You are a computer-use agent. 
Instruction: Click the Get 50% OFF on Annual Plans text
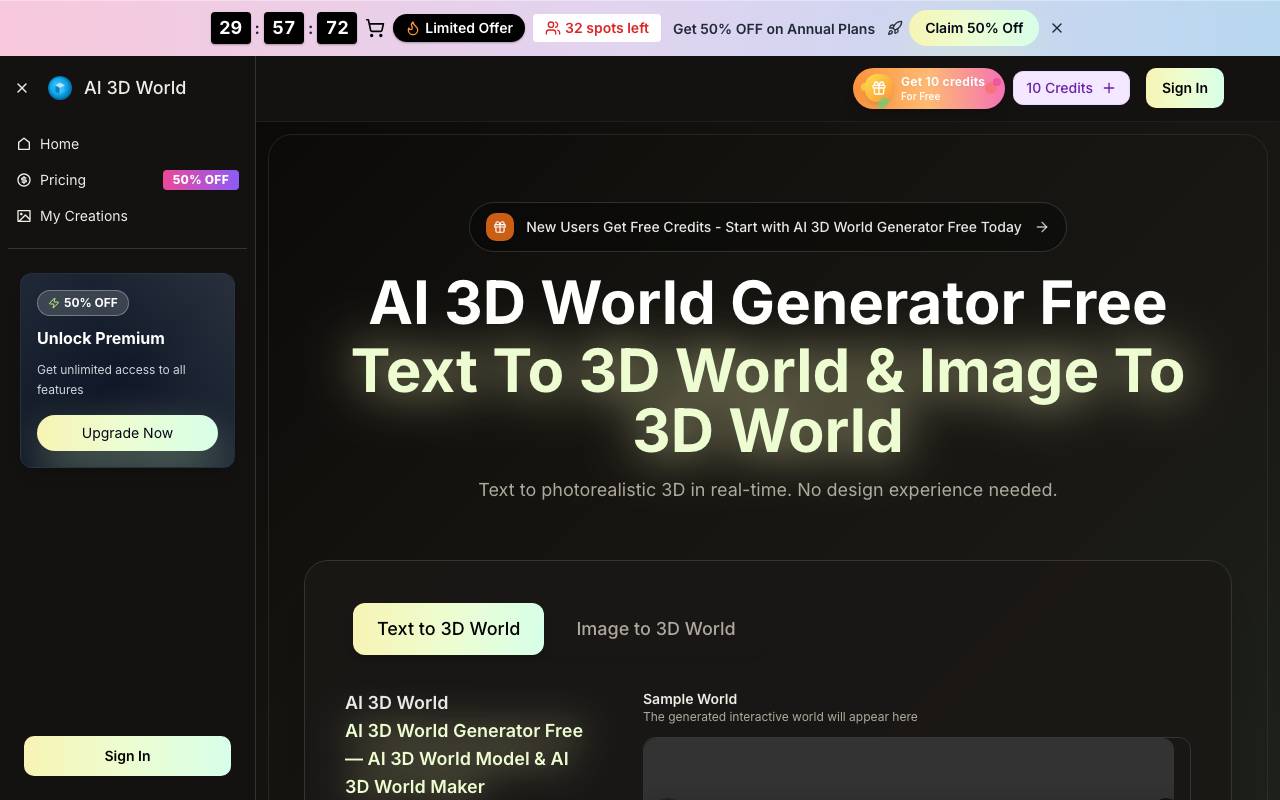pyautogui.click(x=774, y=29)
